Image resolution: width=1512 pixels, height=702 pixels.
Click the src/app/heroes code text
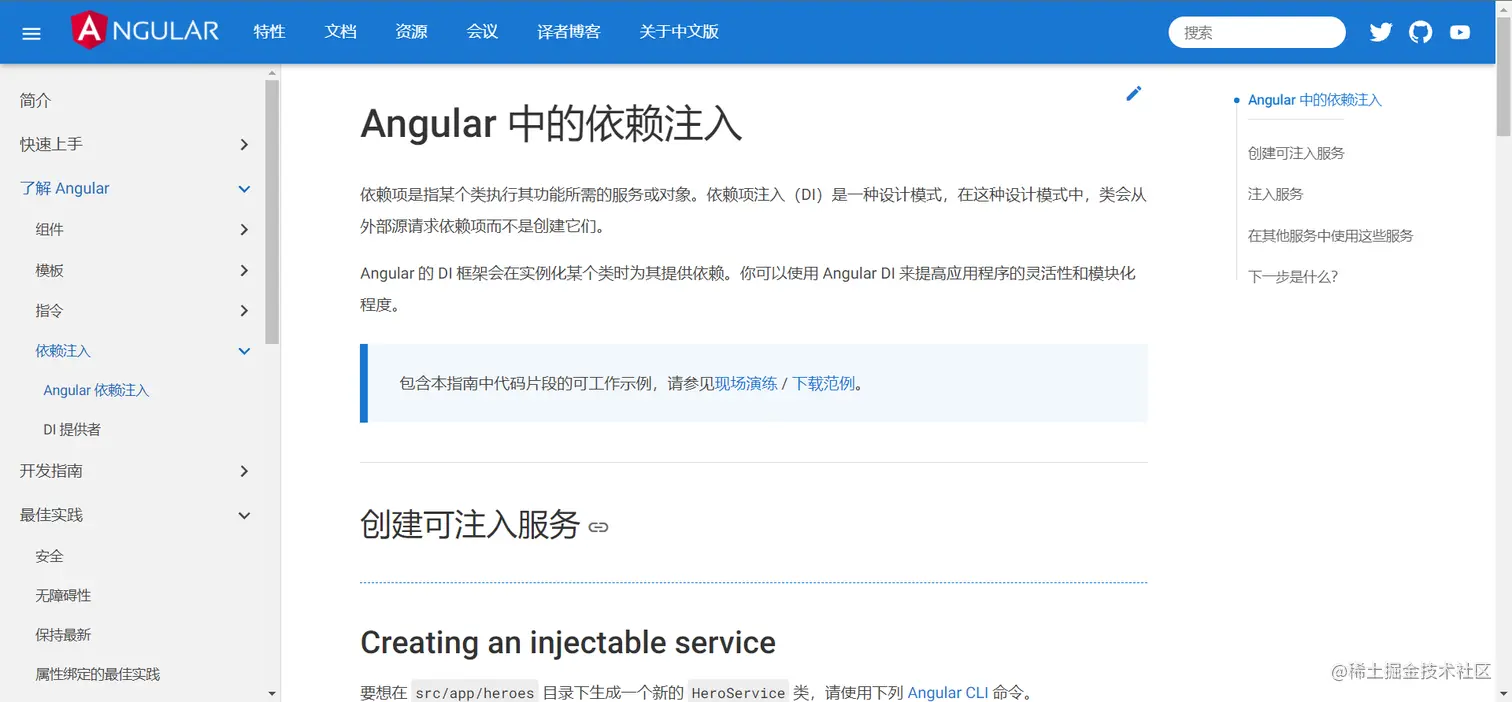475,692
